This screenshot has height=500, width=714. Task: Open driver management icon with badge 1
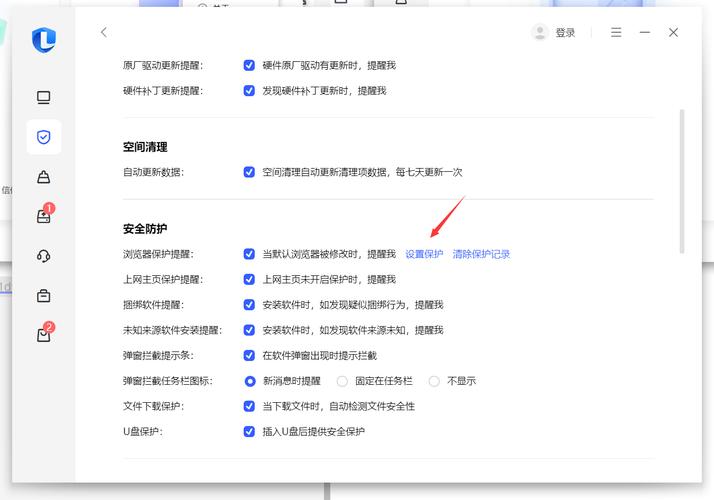pos(45,215)
